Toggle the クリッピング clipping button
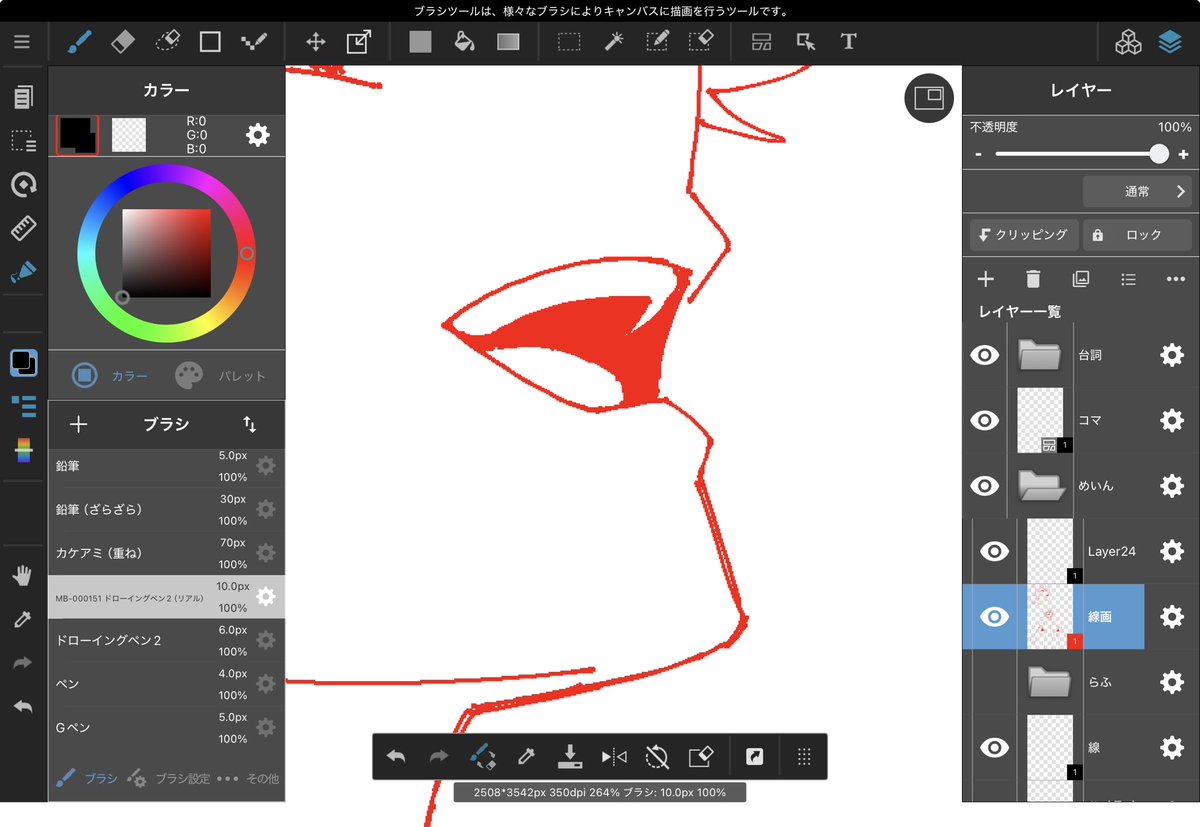 1024,235
